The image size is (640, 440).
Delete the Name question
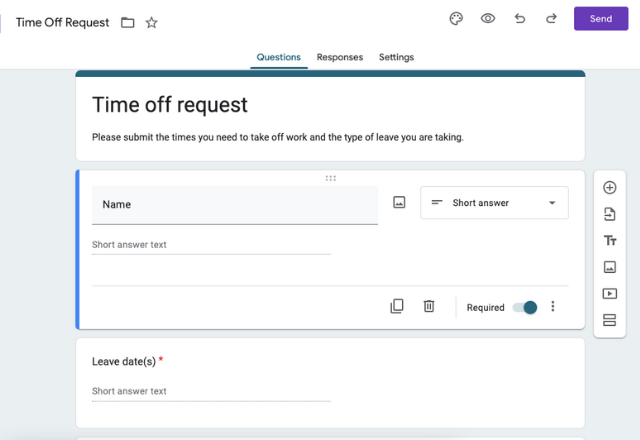pyautogui.click(x=429, y=306)
